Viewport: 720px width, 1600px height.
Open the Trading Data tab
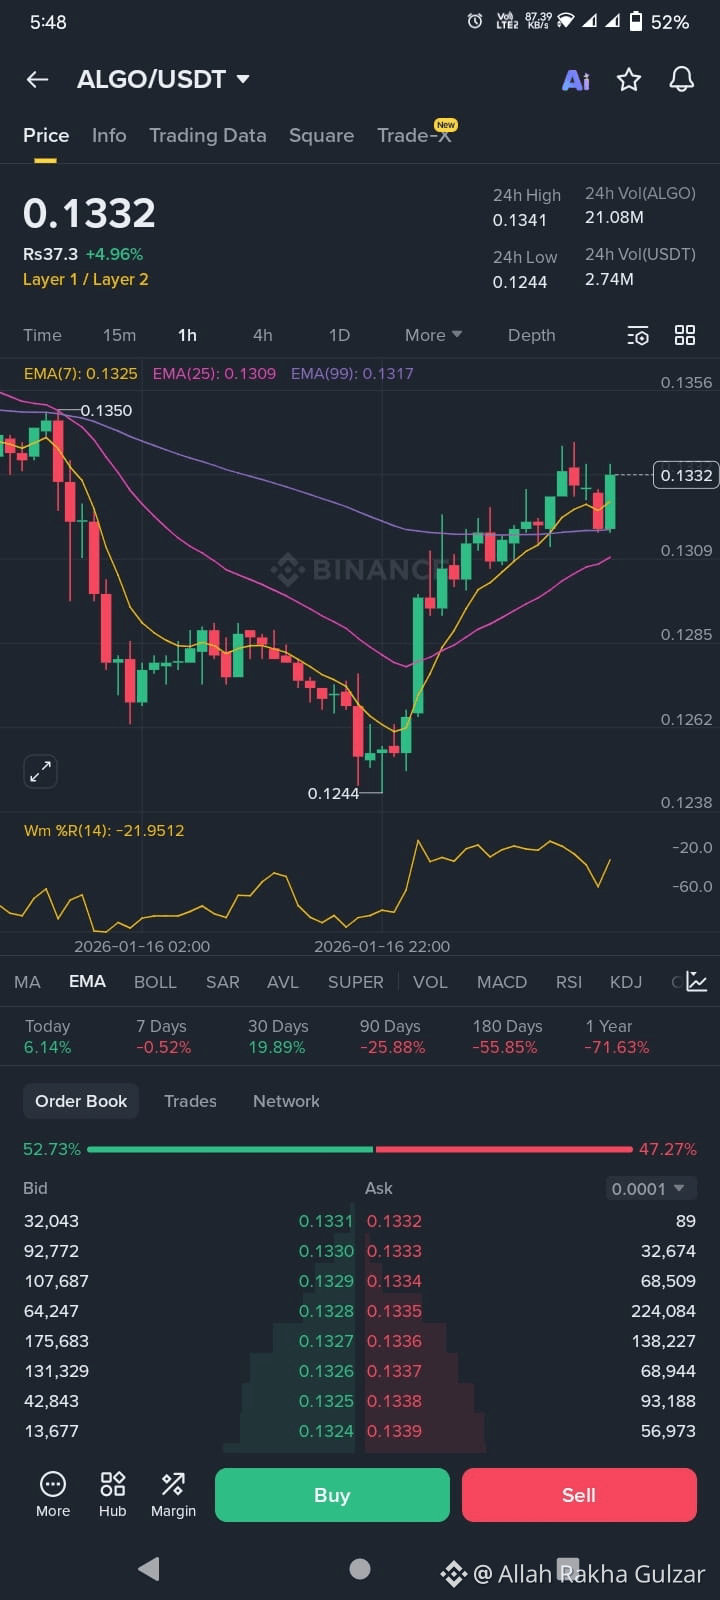(x=208, y=135)
